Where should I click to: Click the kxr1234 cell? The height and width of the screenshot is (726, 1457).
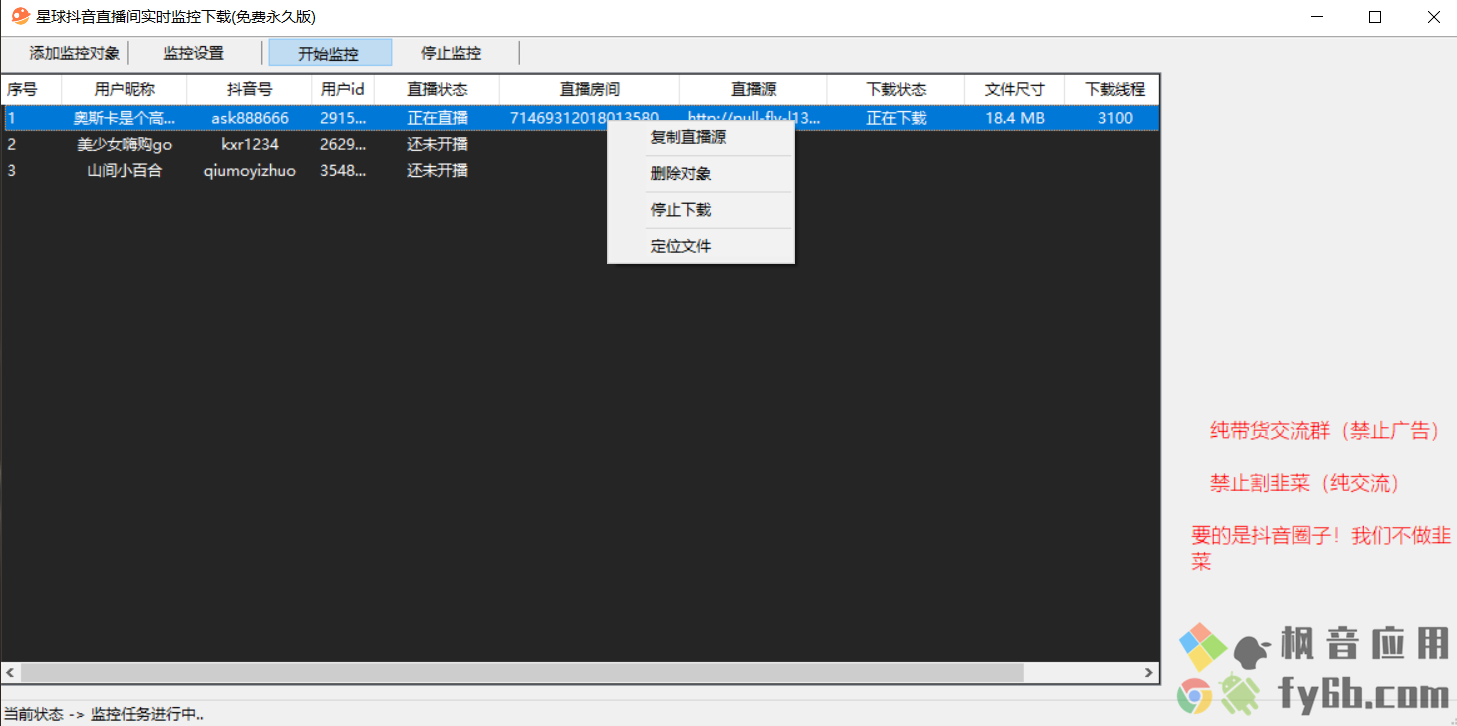click(250, 144)
